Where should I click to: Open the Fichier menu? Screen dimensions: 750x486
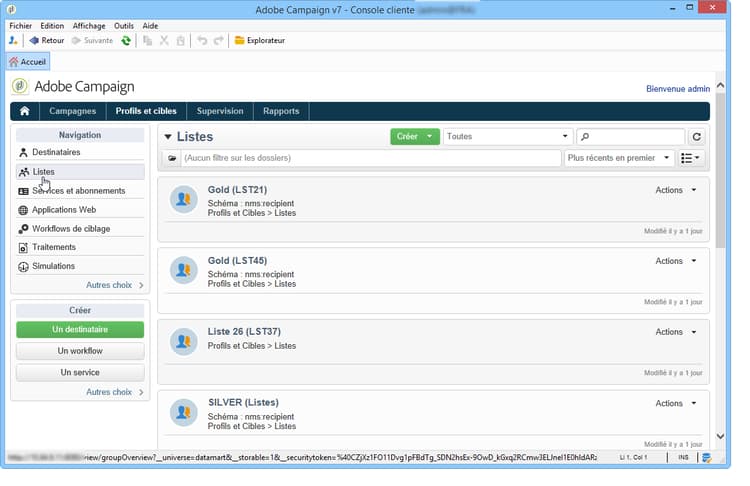click(x=21, y=26)
